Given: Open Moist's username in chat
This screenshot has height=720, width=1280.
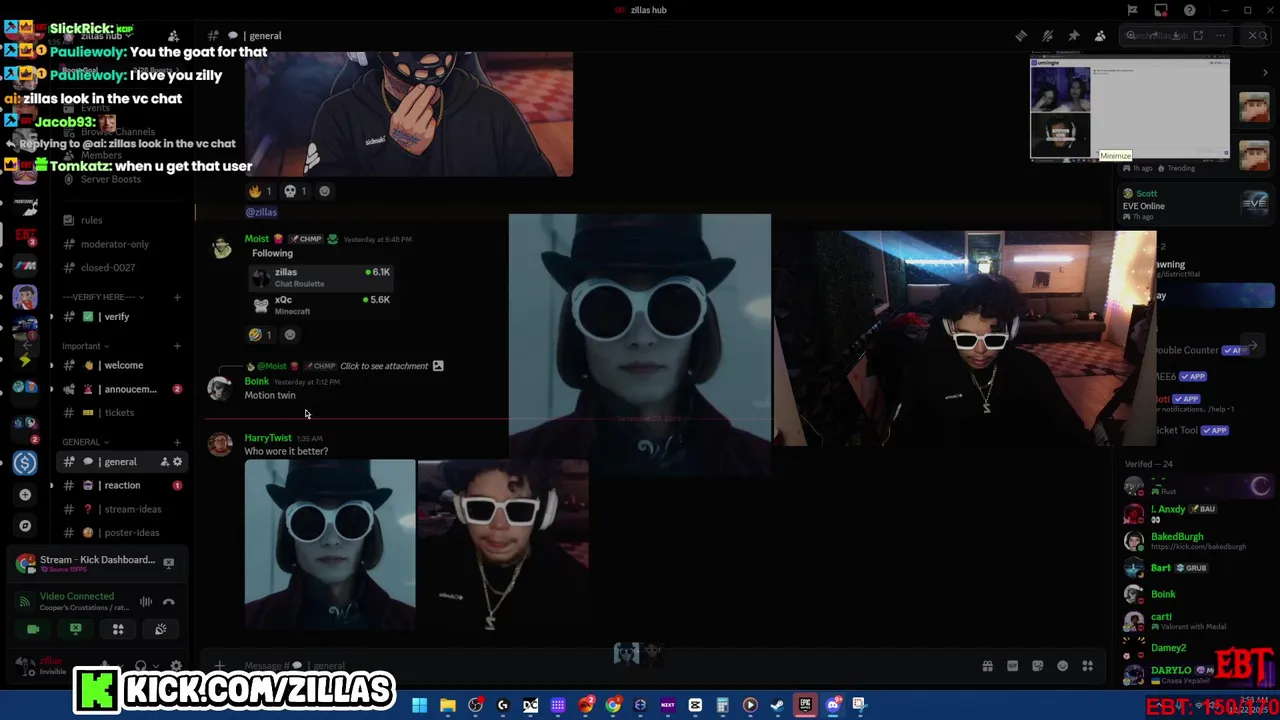Looking at the screenshot, I should coord(257,239).
